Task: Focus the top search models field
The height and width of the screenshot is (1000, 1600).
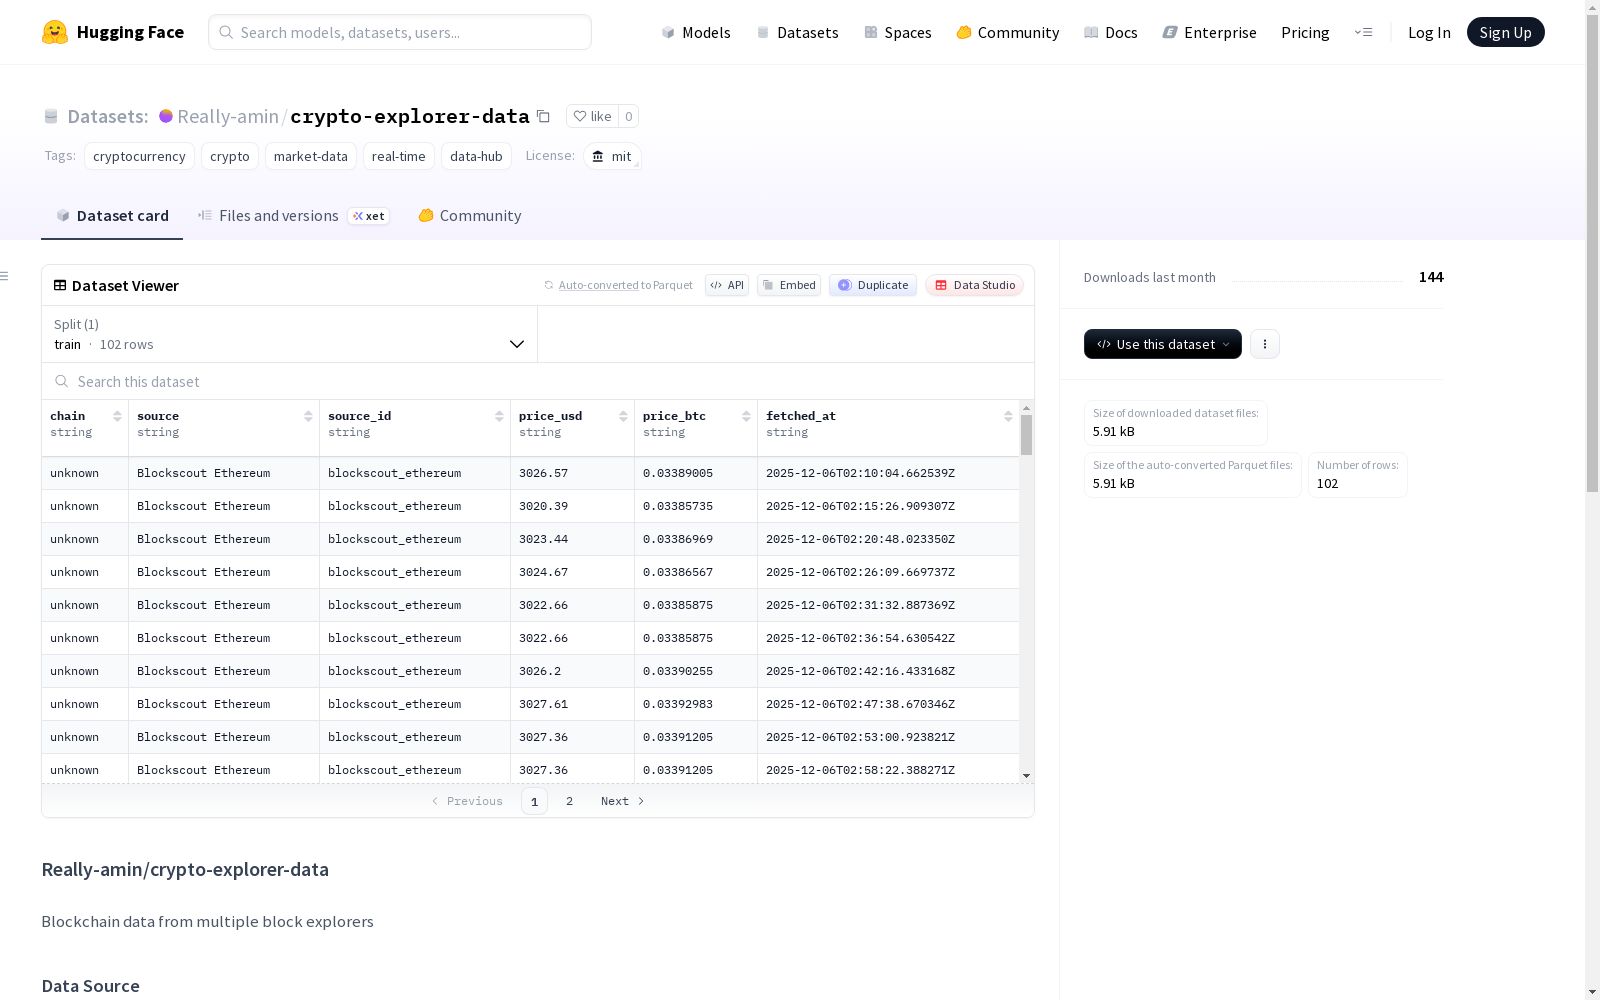Action: point(400,32)
